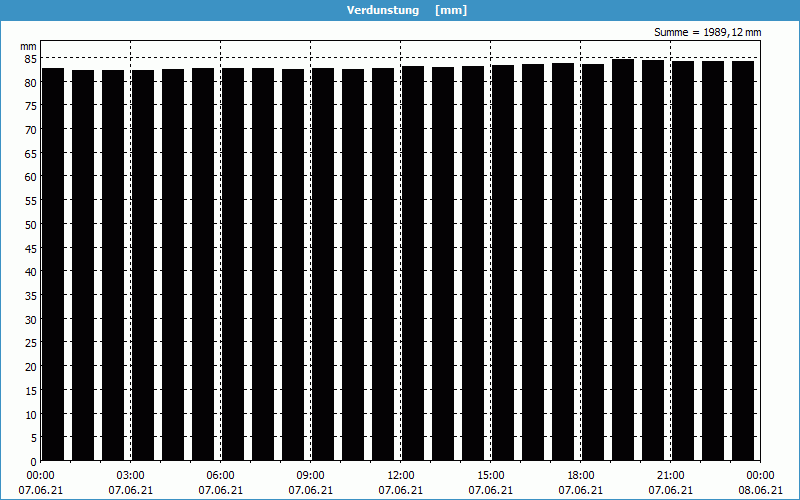The width and height of the screenshot is (800, 500).
Task: Click the 40 y-axis label
Action: pyautogui.click(x=31, y=272)
